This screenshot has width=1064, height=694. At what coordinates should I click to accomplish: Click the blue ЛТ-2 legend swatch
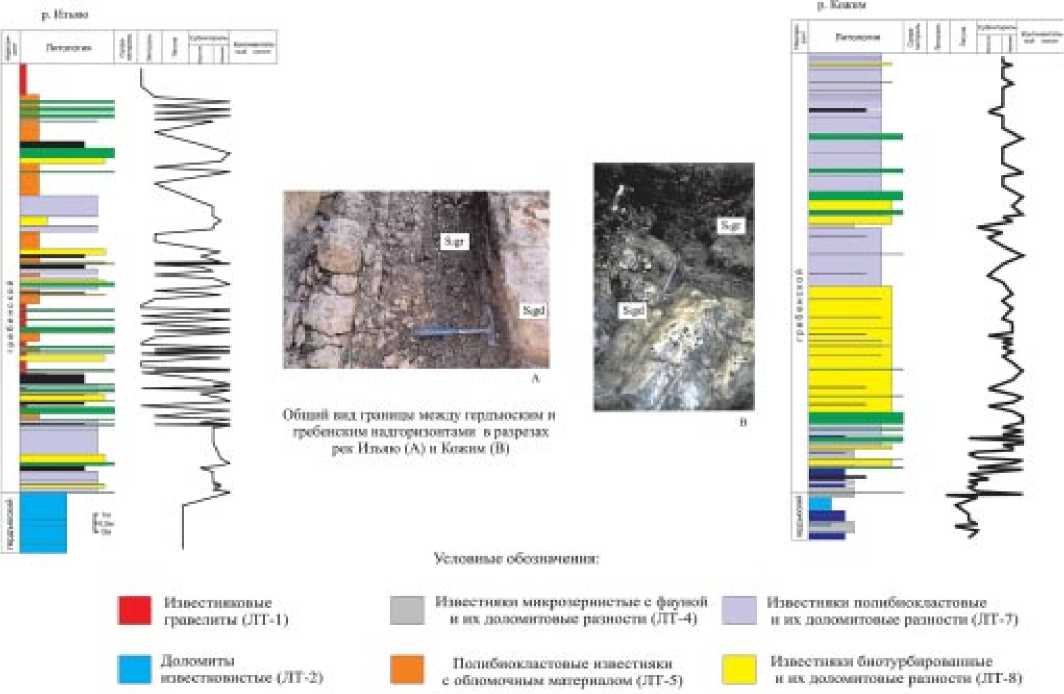[x=134, y=669]
